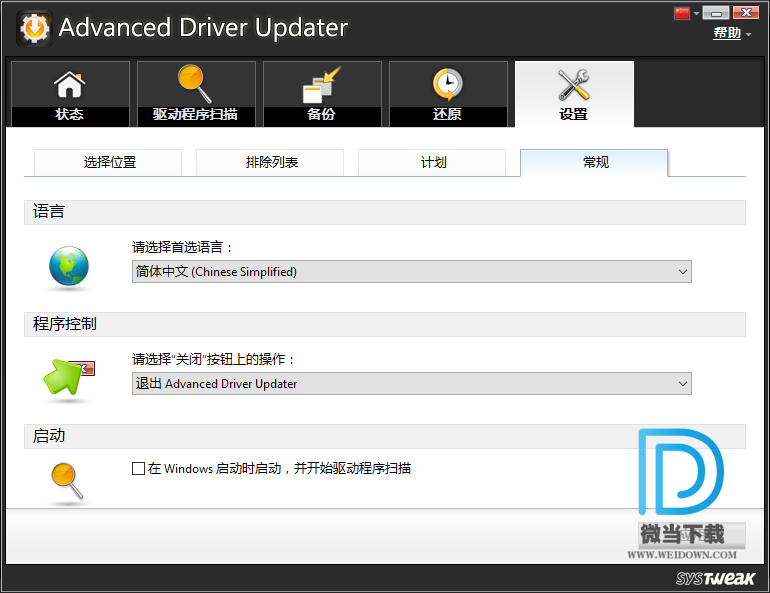Click the Advanced Driver Updater gear logo
This screenshot has width=770, height=593.
(x=34, y=28)
